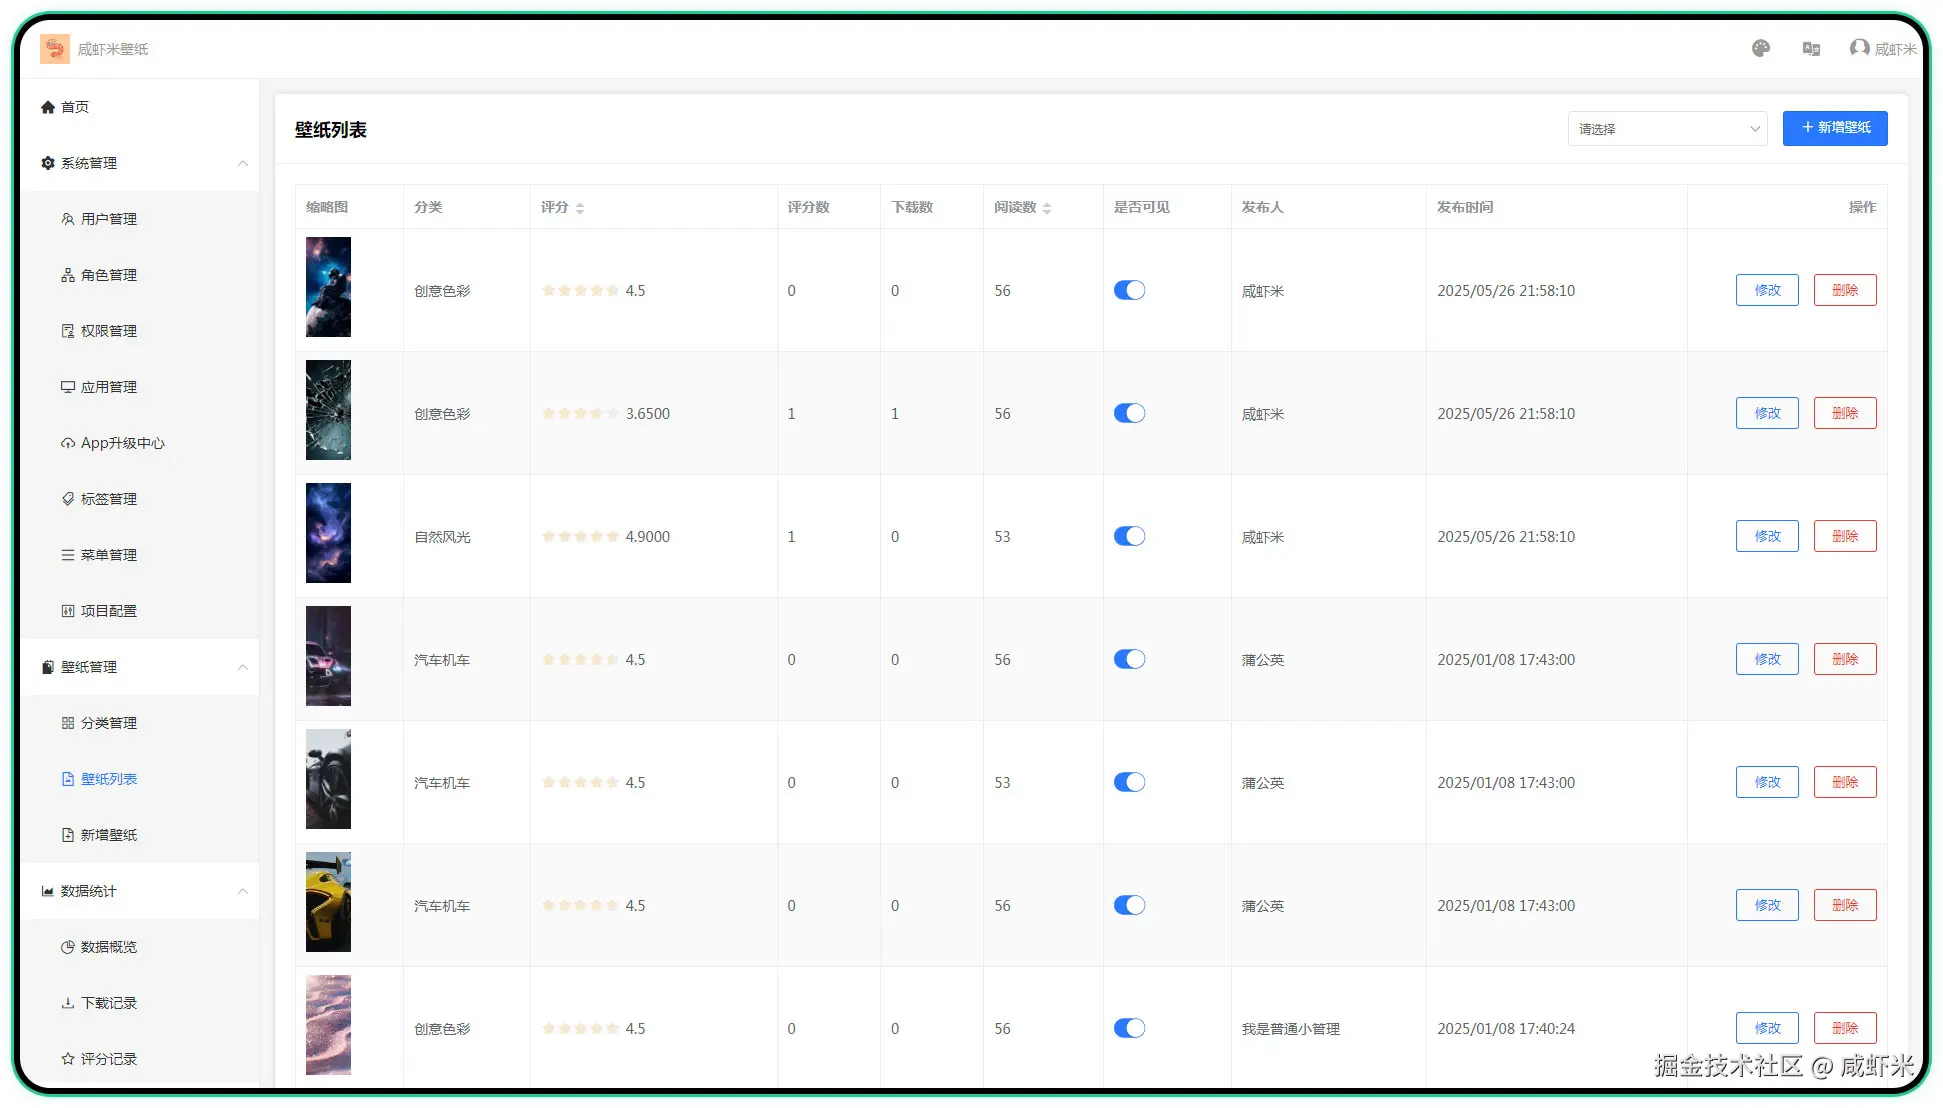Disable visibility for 自然风光 wallpaper row
The width and height of the screenshot is (1943, 1108).
tap(1129, 536)
